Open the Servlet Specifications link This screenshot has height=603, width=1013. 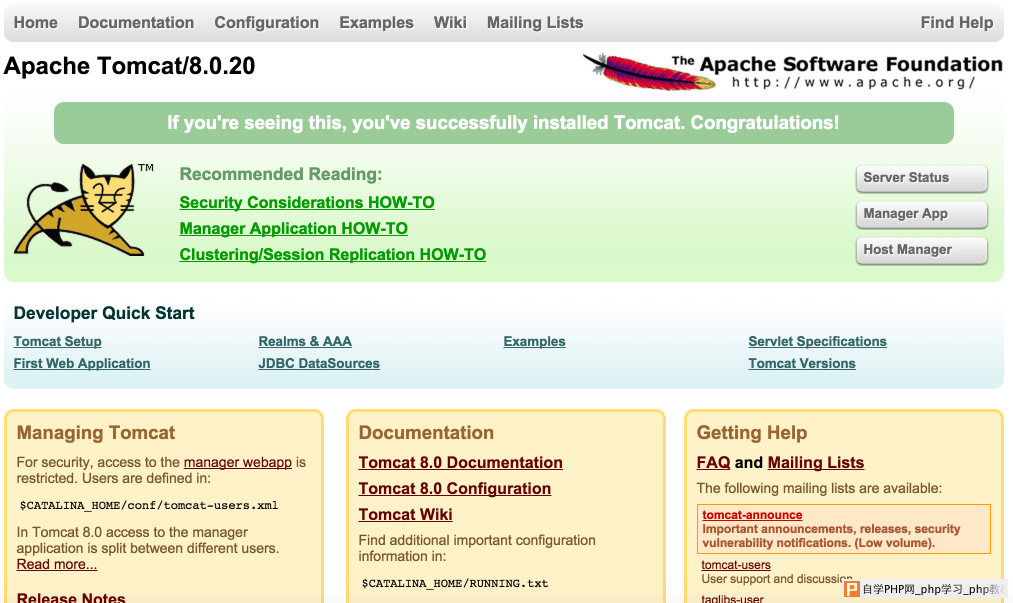tap(817, 341)
